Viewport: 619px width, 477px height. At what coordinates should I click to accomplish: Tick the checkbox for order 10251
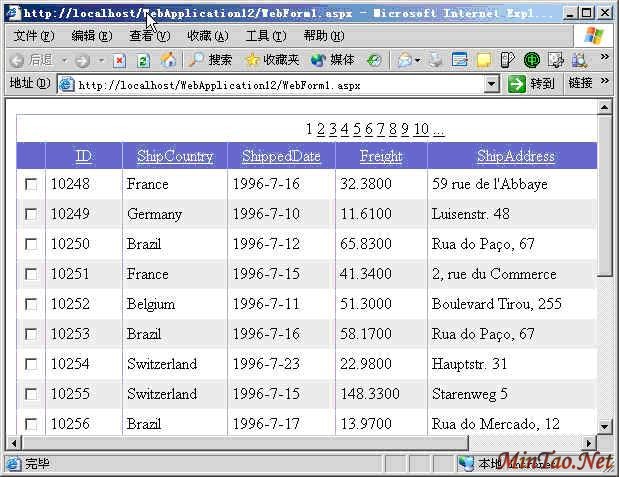(31, 274)
